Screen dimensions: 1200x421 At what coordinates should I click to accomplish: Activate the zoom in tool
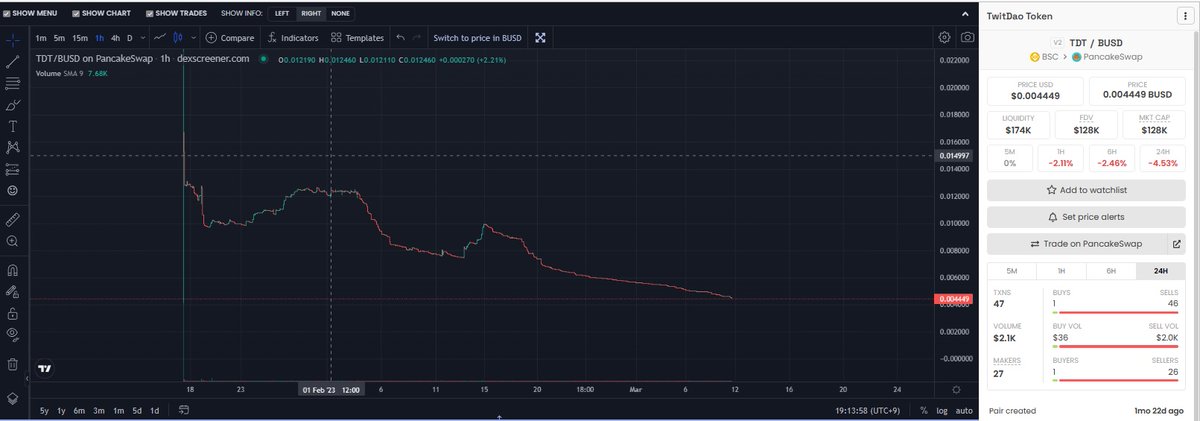13,241
